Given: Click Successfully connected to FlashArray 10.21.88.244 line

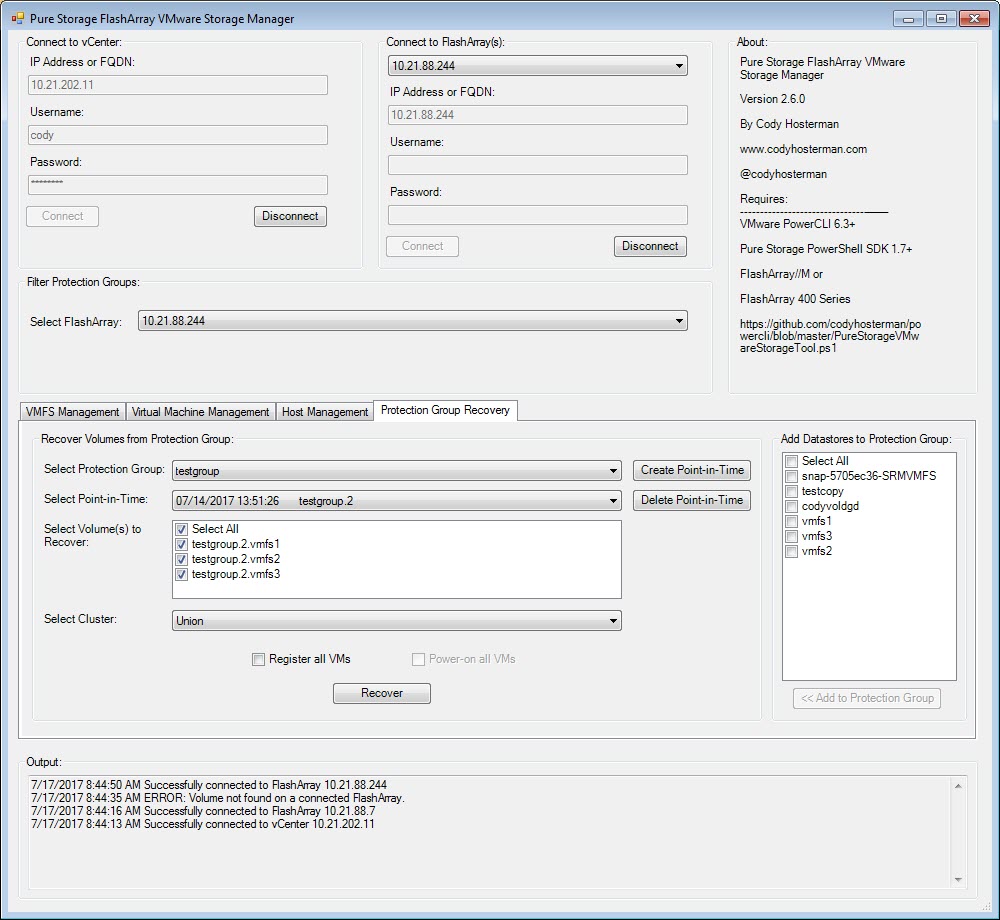Looking at the screenshot, I should pyautogui.click(x=209, y=785).
